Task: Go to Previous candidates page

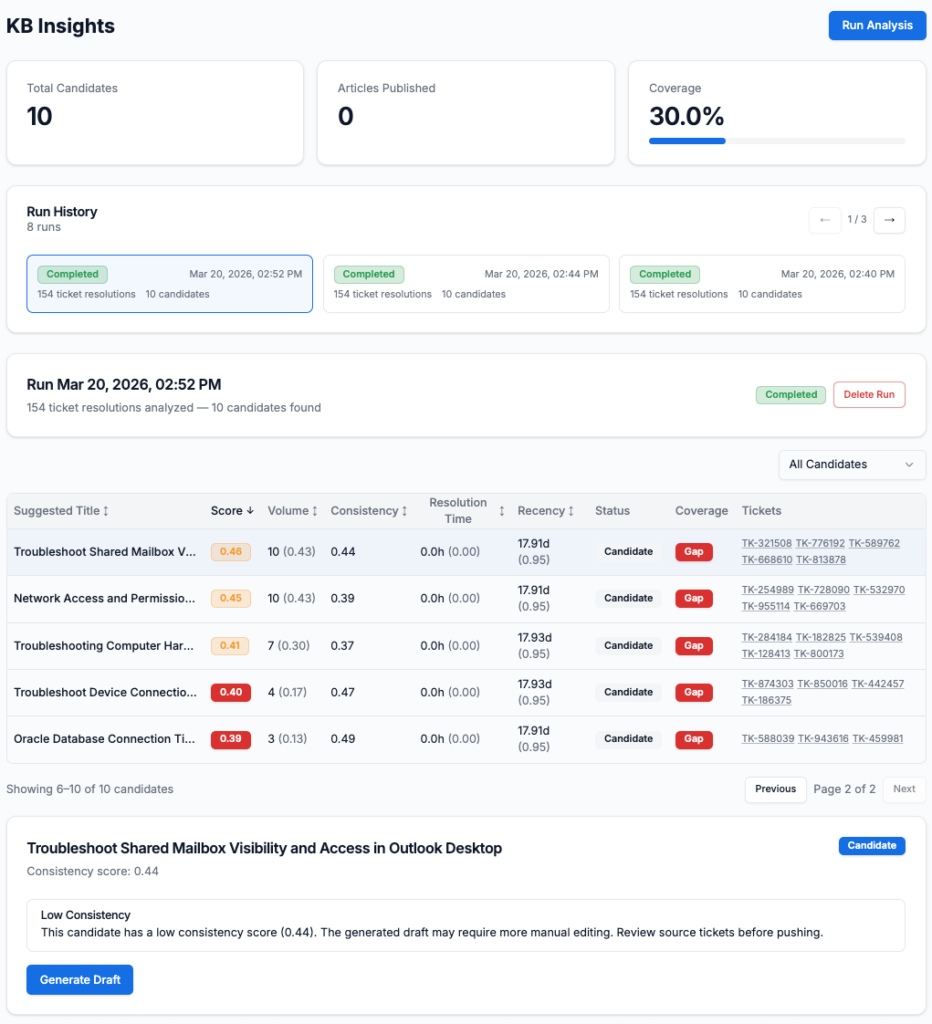Action: pyautogui.click(x=775, y=789)
